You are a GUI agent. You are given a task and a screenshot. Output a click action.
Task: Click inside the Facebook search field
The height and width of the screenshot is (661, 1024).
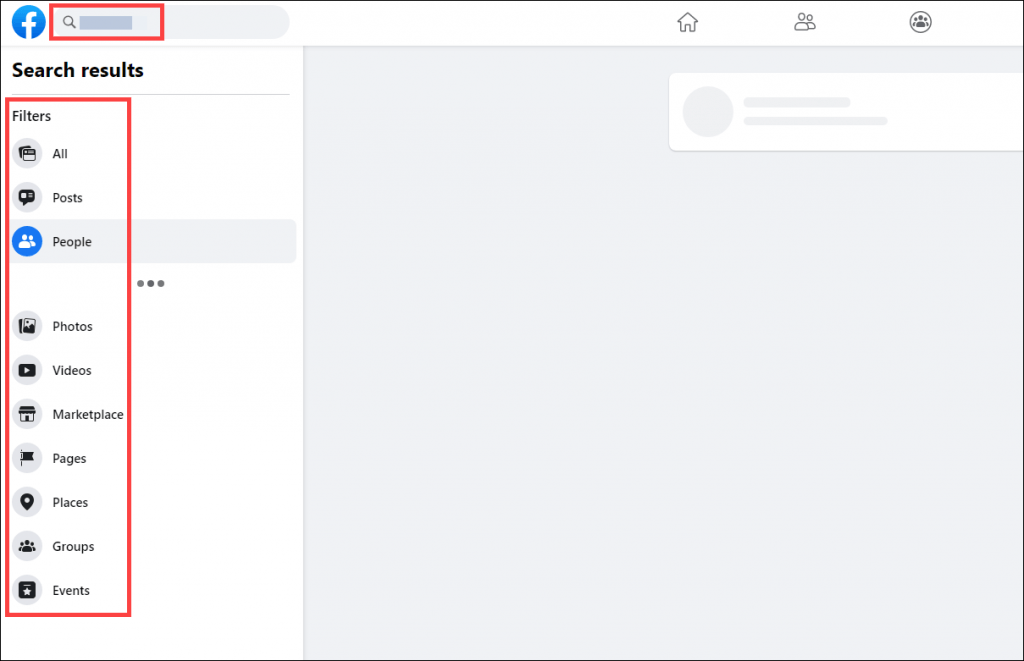point(170,22)
